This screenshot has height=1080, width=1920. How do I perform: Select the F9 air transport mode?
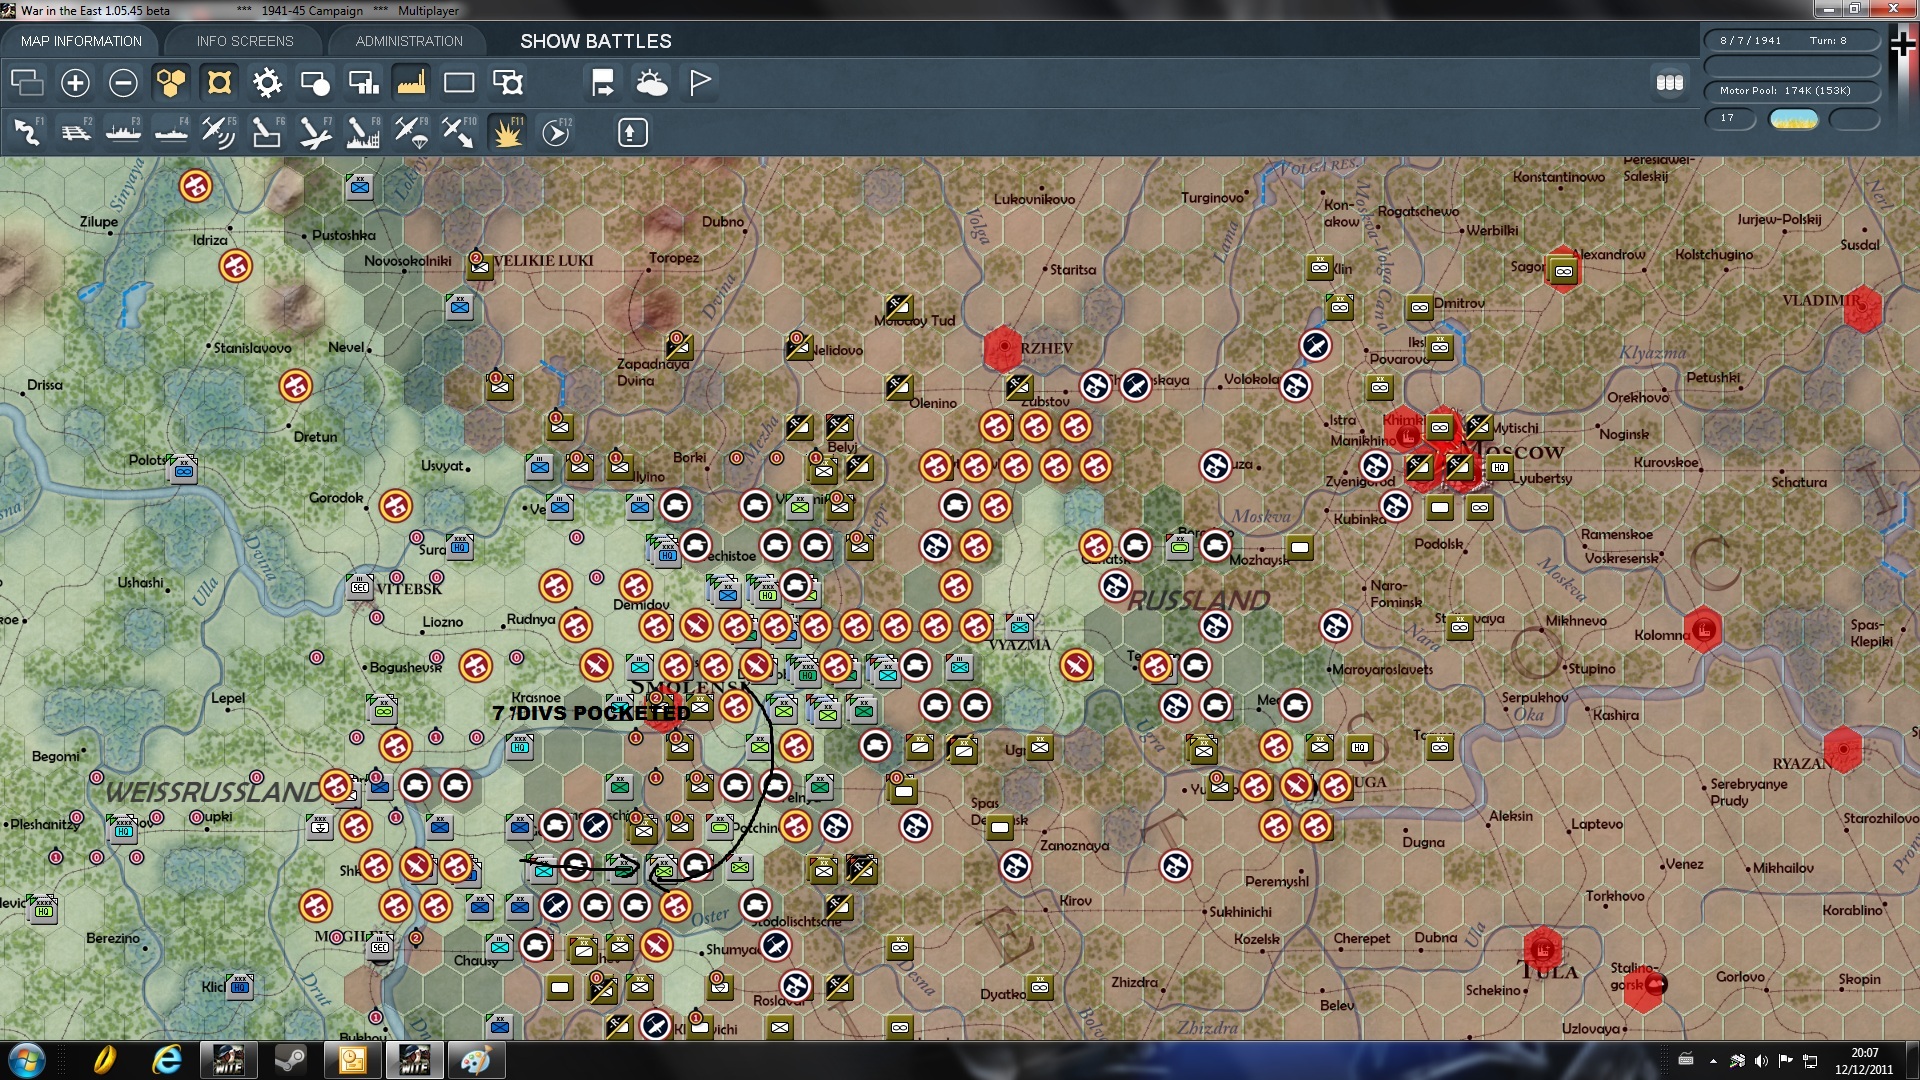[411, 132]
